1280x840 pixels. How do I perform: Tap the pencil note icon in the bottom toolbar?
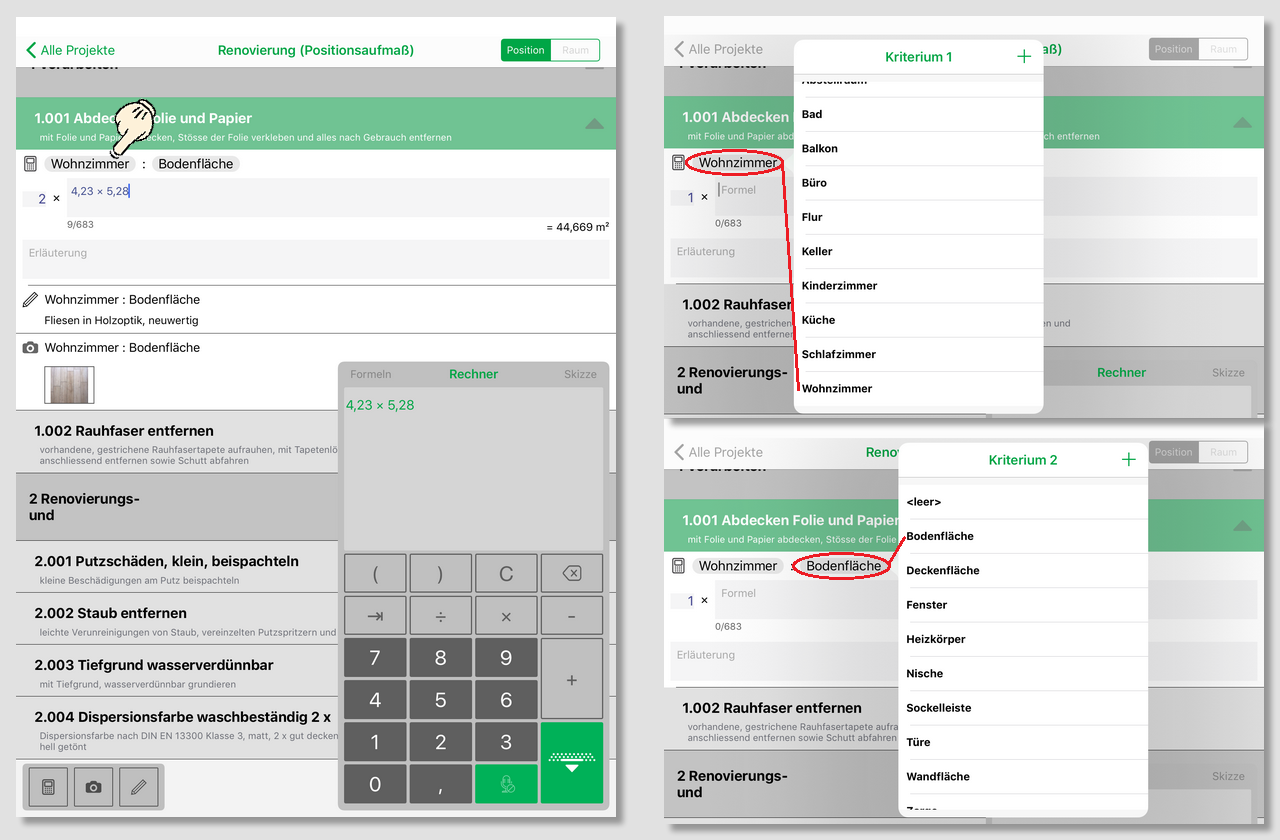point(139,787)
